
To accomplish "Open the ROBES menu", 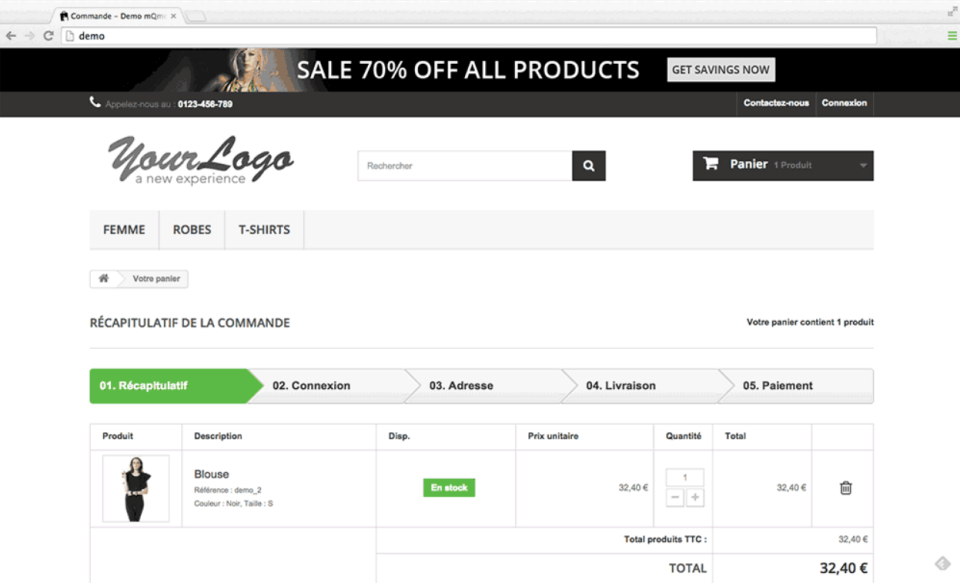I will tap(192, 230).
